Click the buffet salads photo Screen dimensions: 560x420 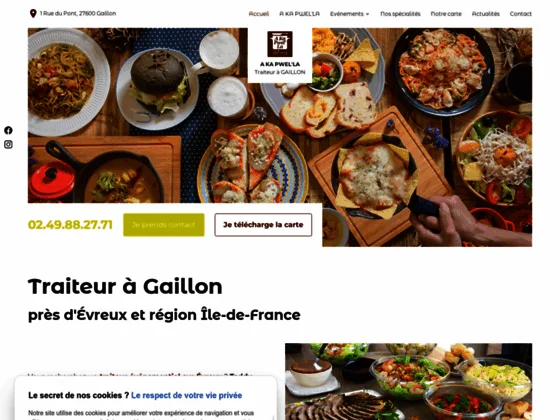tap(408, 381)
